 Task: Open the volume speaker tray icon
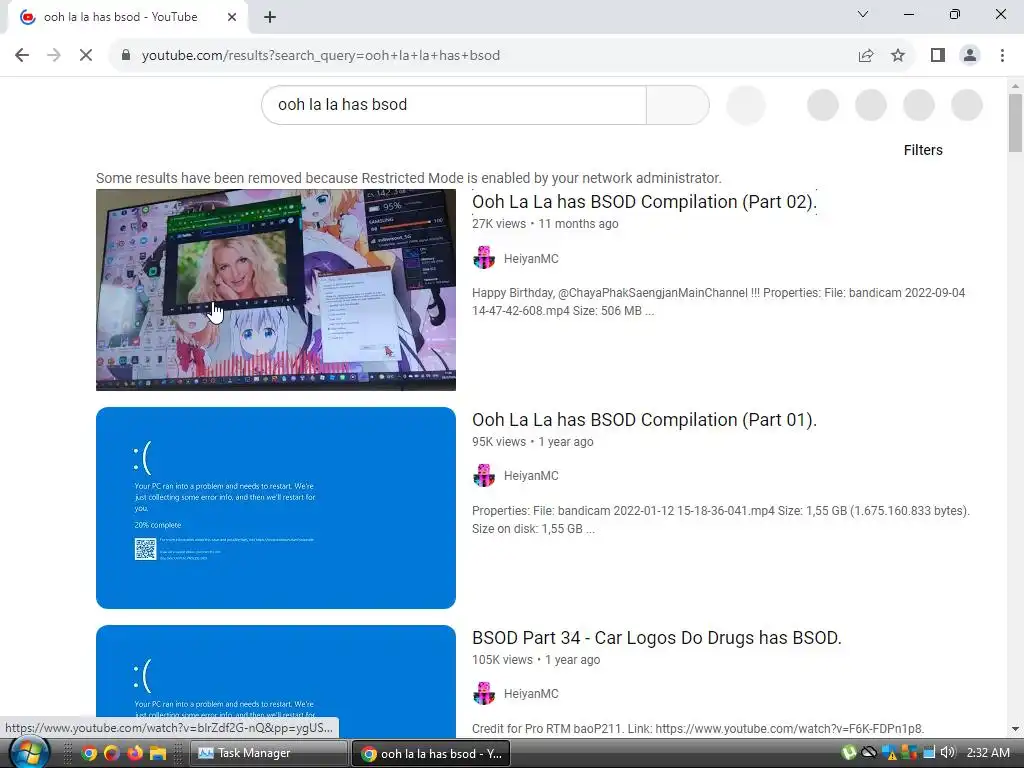pyautogui.click(x=948, y=754)
